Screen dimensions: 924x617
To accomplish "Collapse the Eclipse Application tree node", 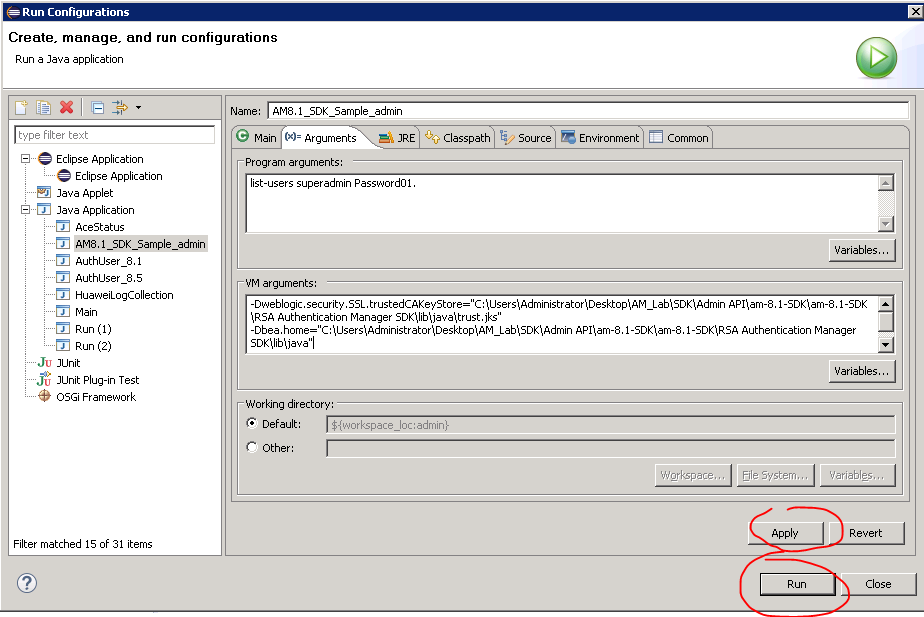I will [26, 159].
